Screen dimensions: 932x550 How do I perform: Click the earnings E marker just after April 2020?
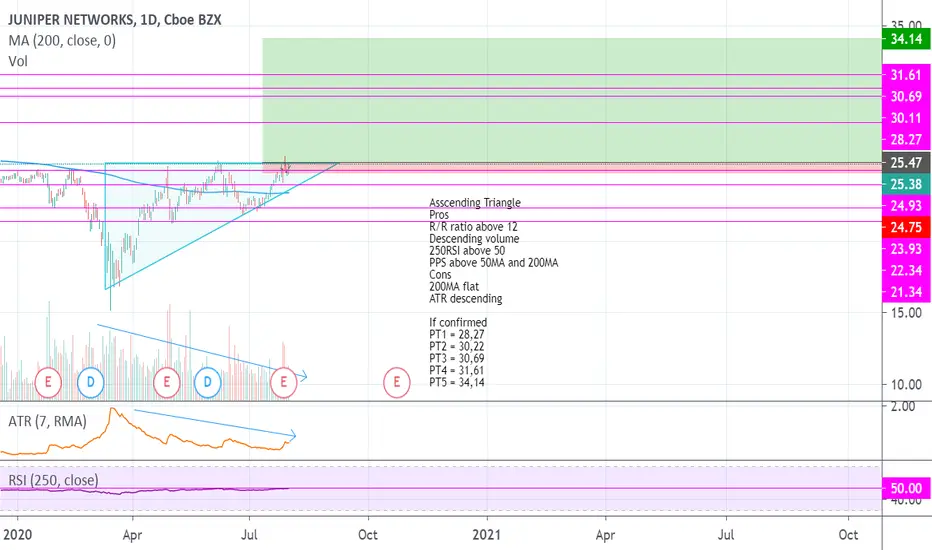coord(166,382)
